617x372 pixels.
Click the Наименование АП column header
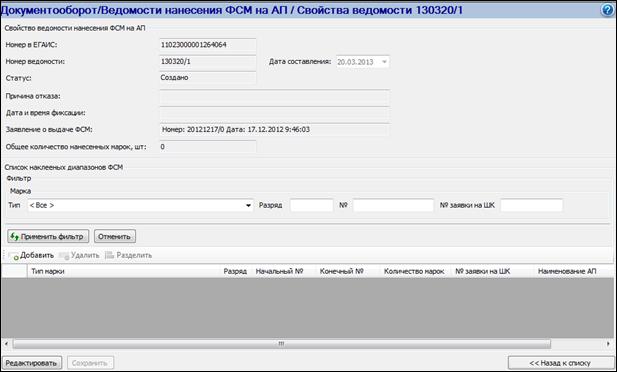(x=567, y=271)
